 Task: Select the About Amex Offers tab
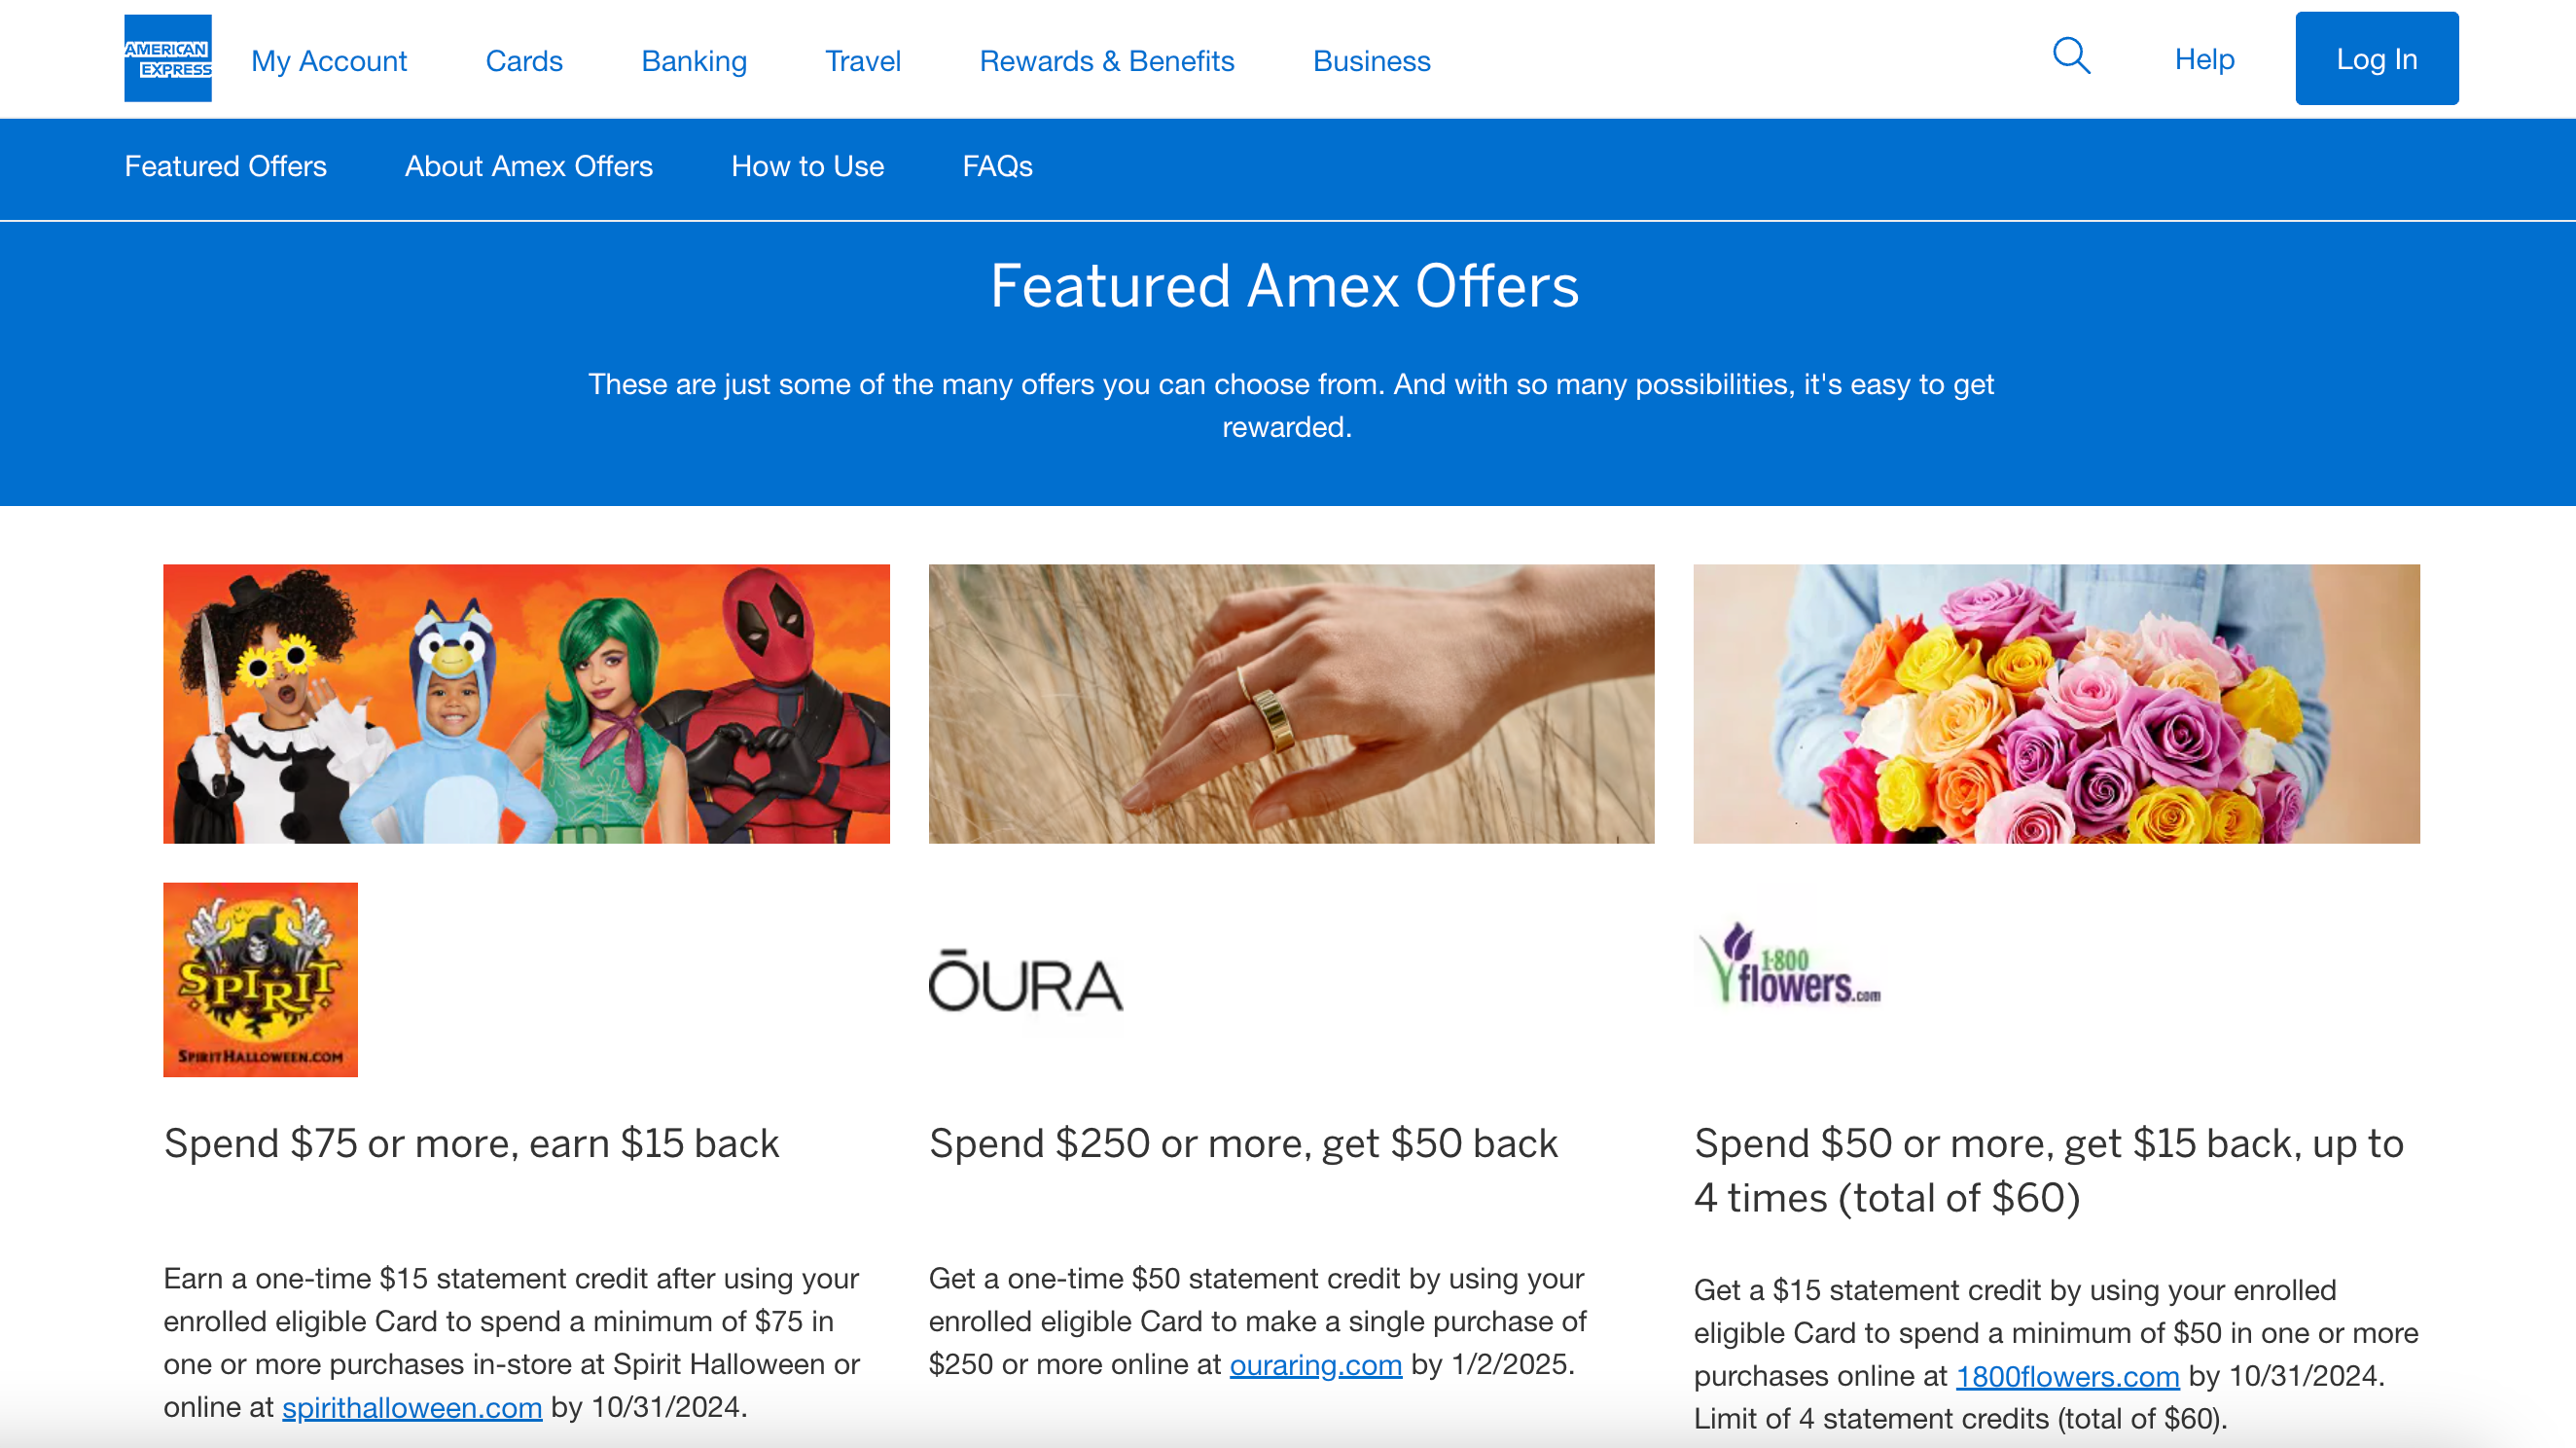[529, 166]
